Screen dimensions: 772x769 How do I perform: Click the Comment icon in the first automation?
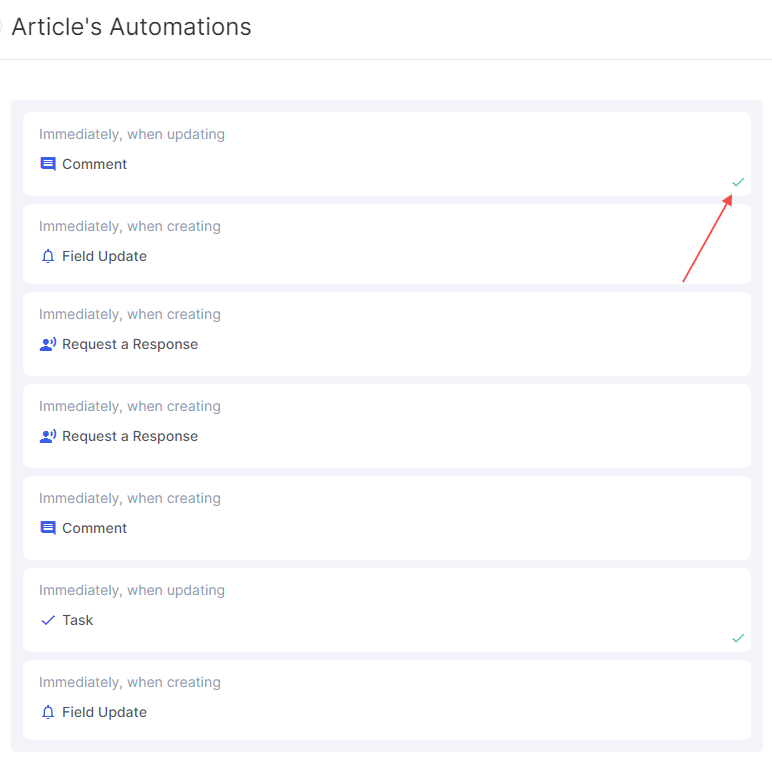pos(48,164)
